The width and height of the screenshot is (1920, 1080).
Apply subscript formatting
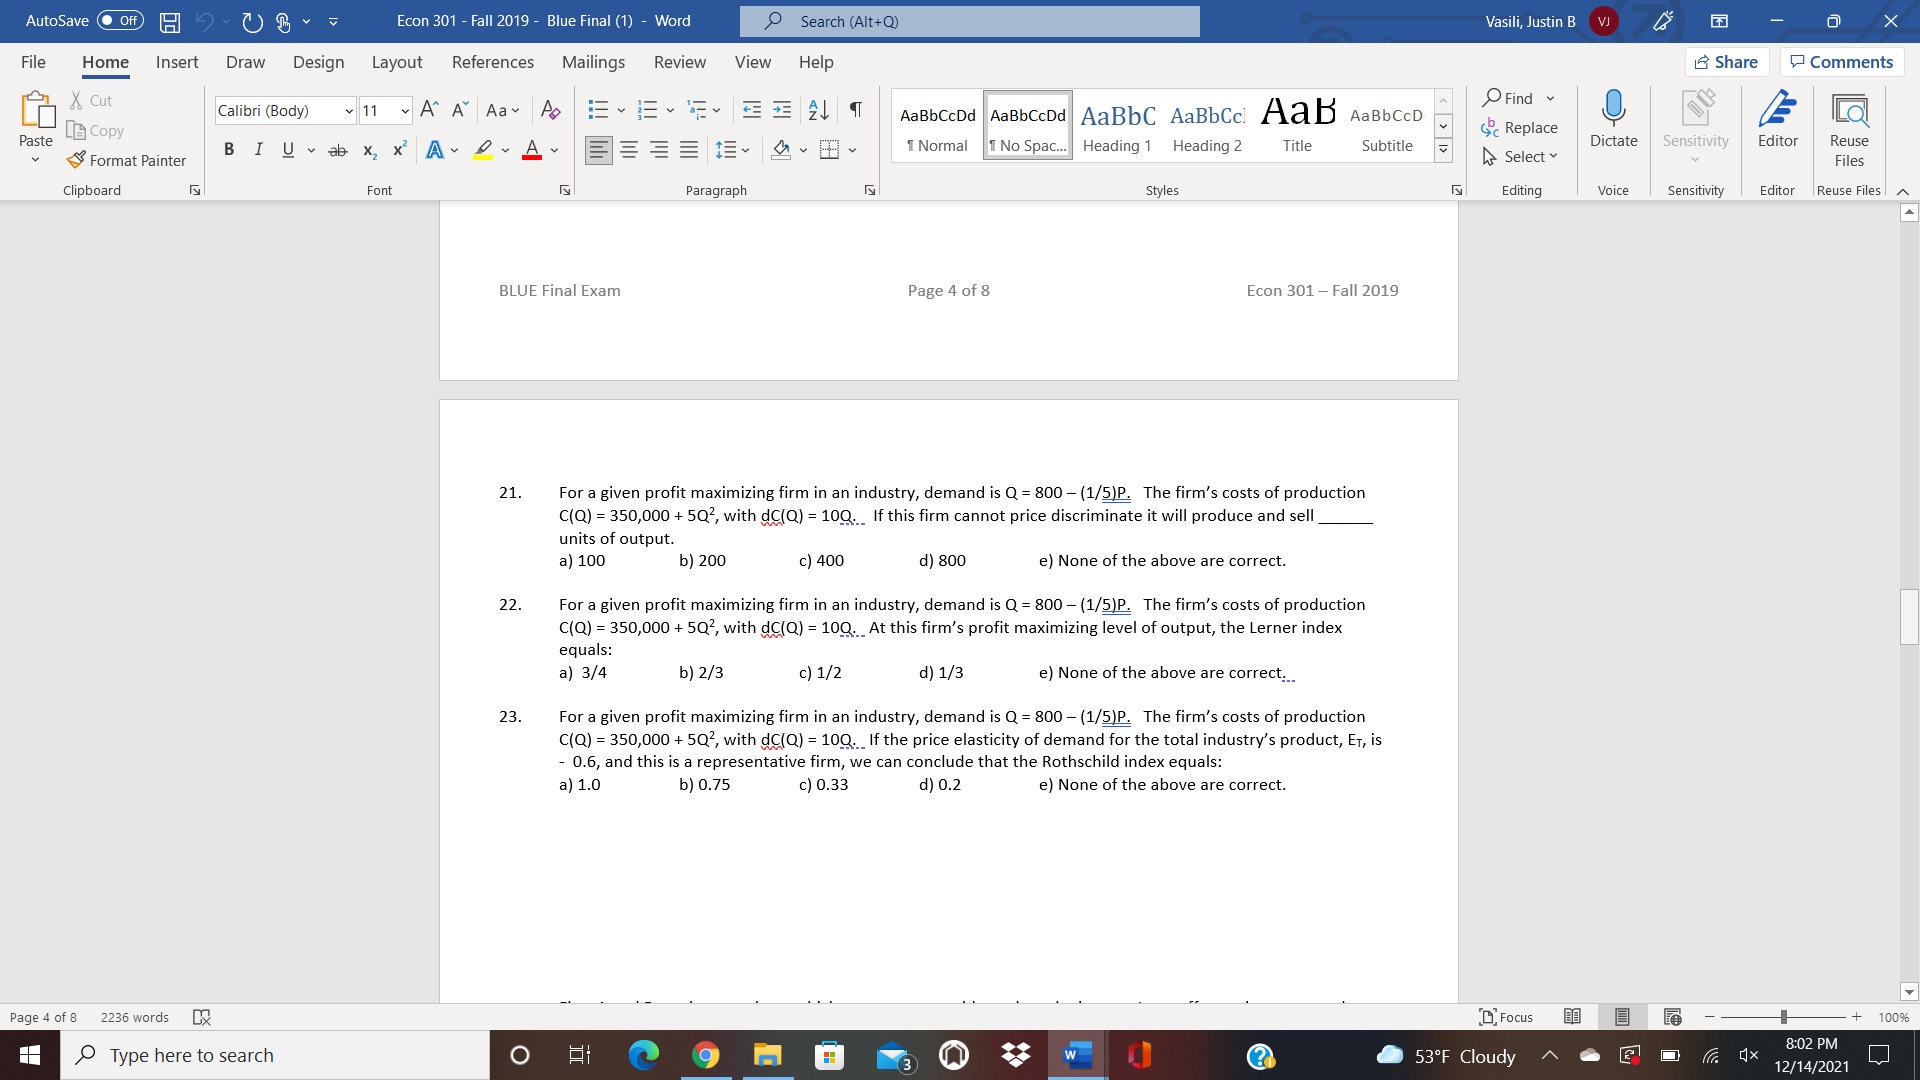coord(368,150)
